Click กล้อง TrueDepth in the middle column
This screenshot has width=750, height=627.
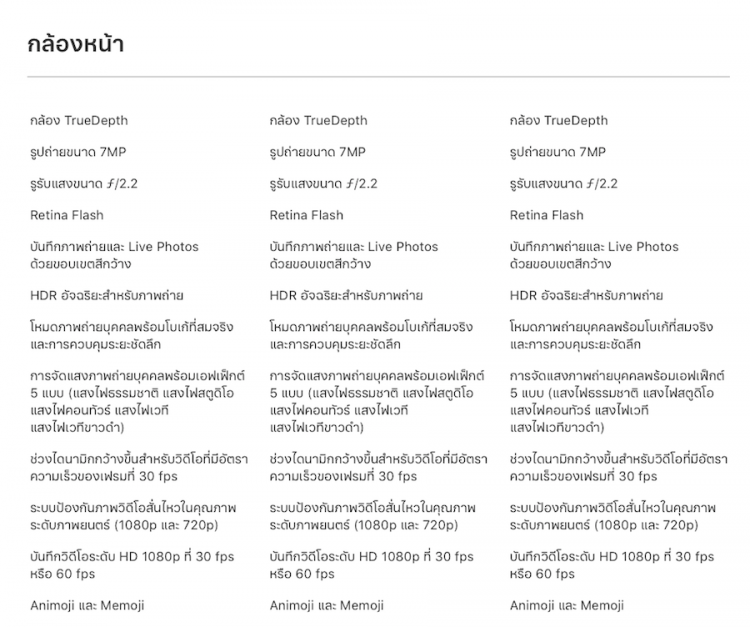click(318, 121)
